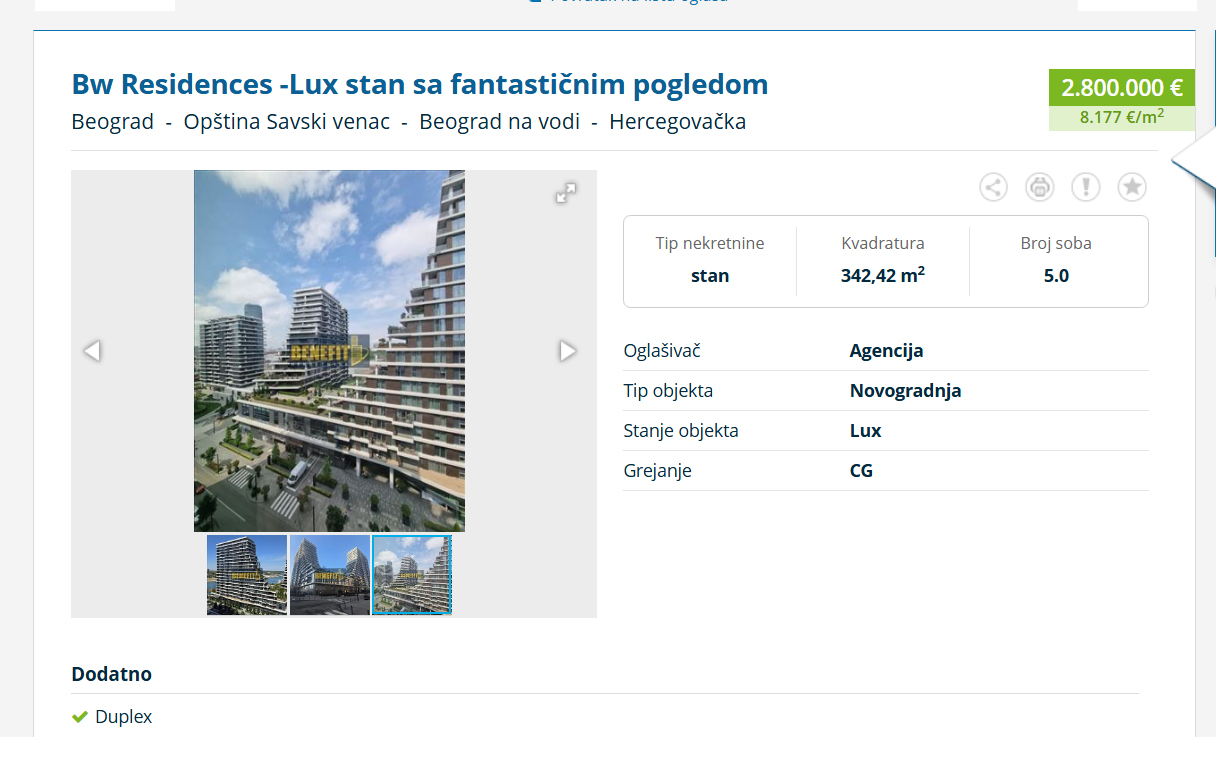Click the share listing icon
Viewport: 1216px width, 778px height.
pyautogui.click(x=993, y=187)
